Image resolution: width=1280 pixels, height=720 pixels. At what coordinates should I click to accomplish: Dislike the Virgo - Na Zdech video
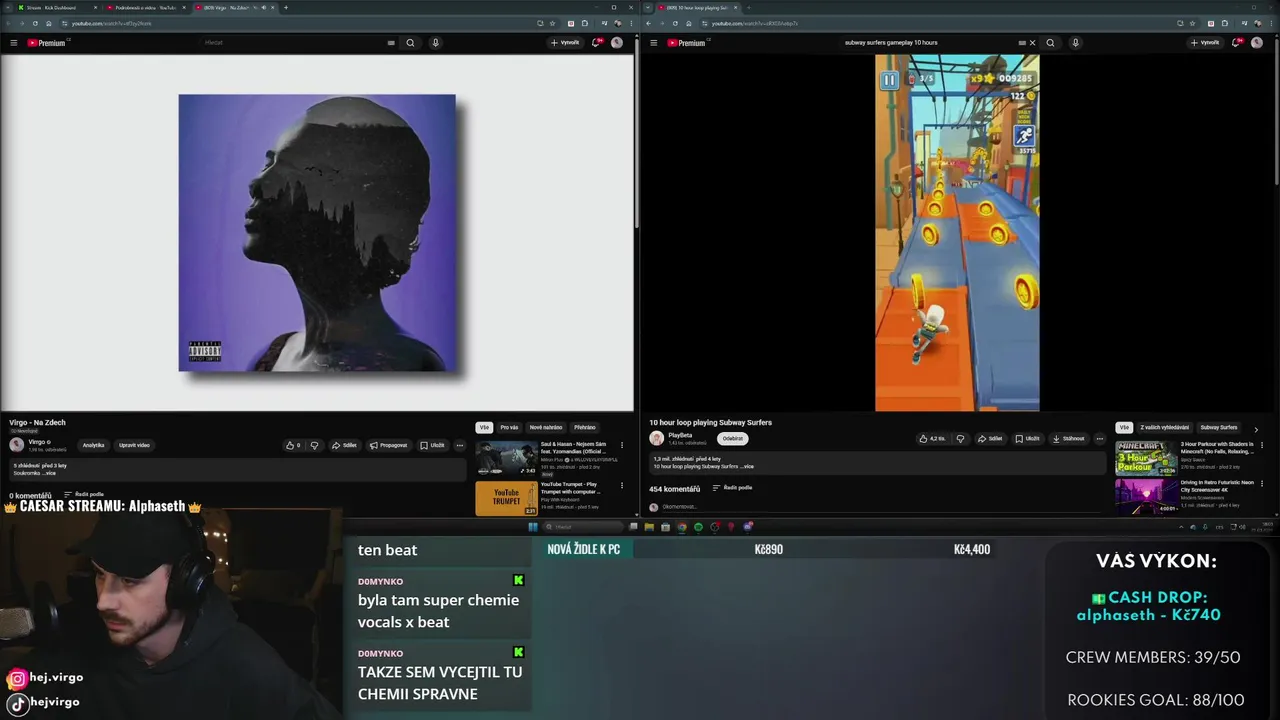[x=314, y=445]
